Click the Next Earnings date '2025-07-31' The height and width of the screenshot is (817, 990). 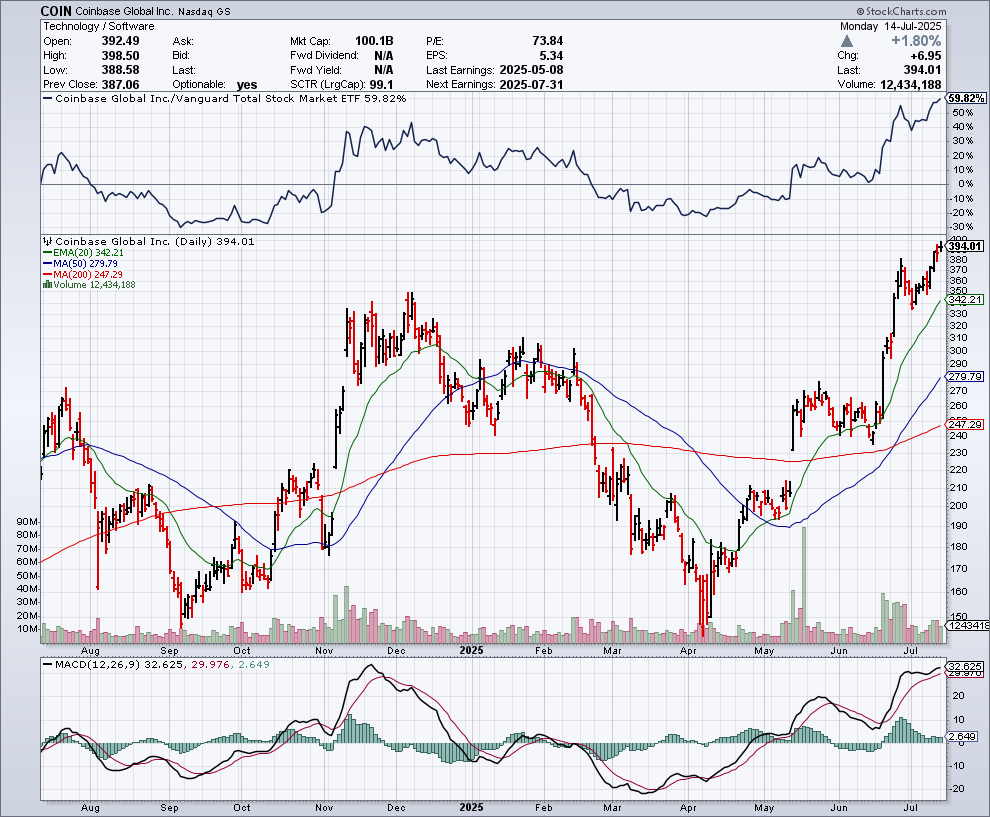coord(531,84)
